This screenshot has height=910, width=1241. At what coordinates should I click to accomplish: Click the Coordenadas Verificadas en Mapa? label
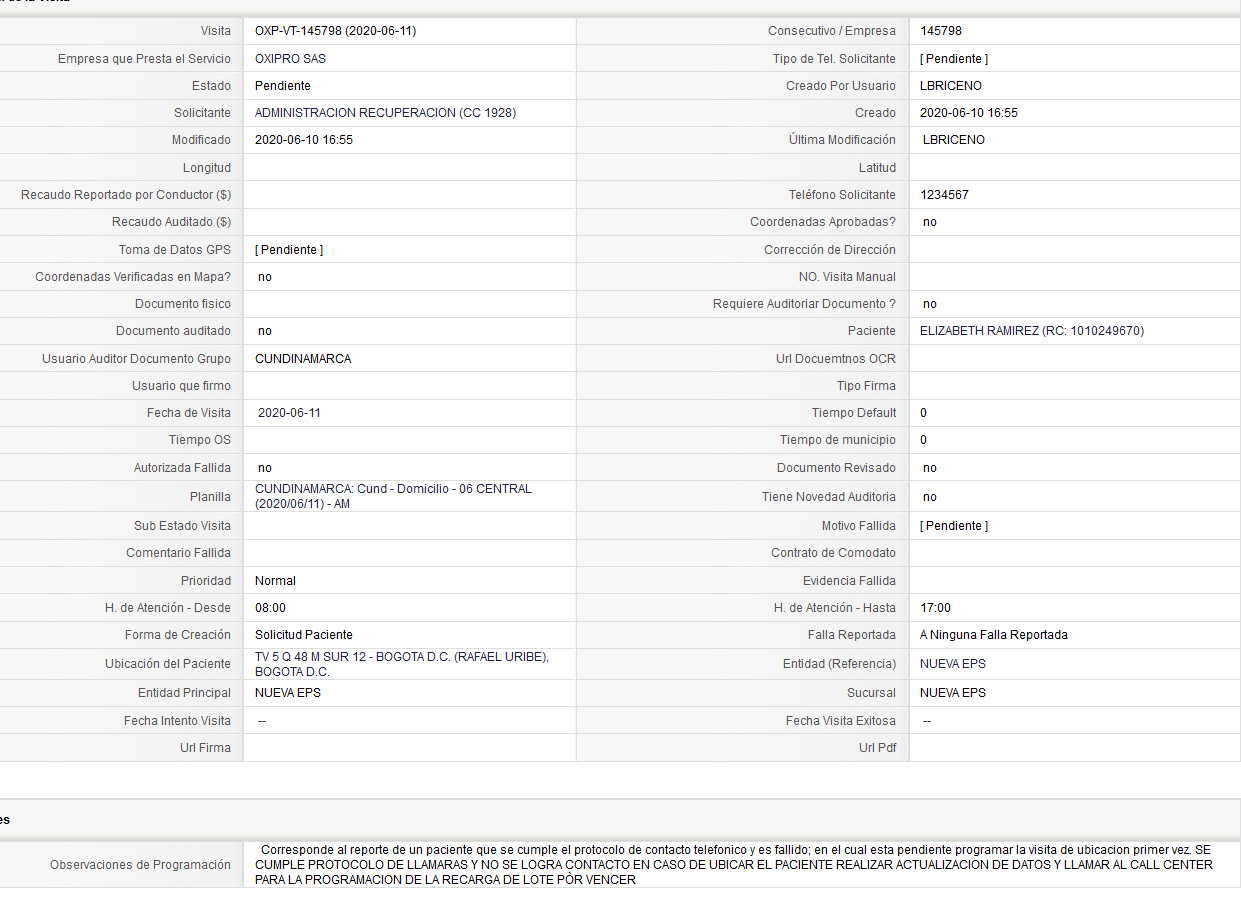133,277
